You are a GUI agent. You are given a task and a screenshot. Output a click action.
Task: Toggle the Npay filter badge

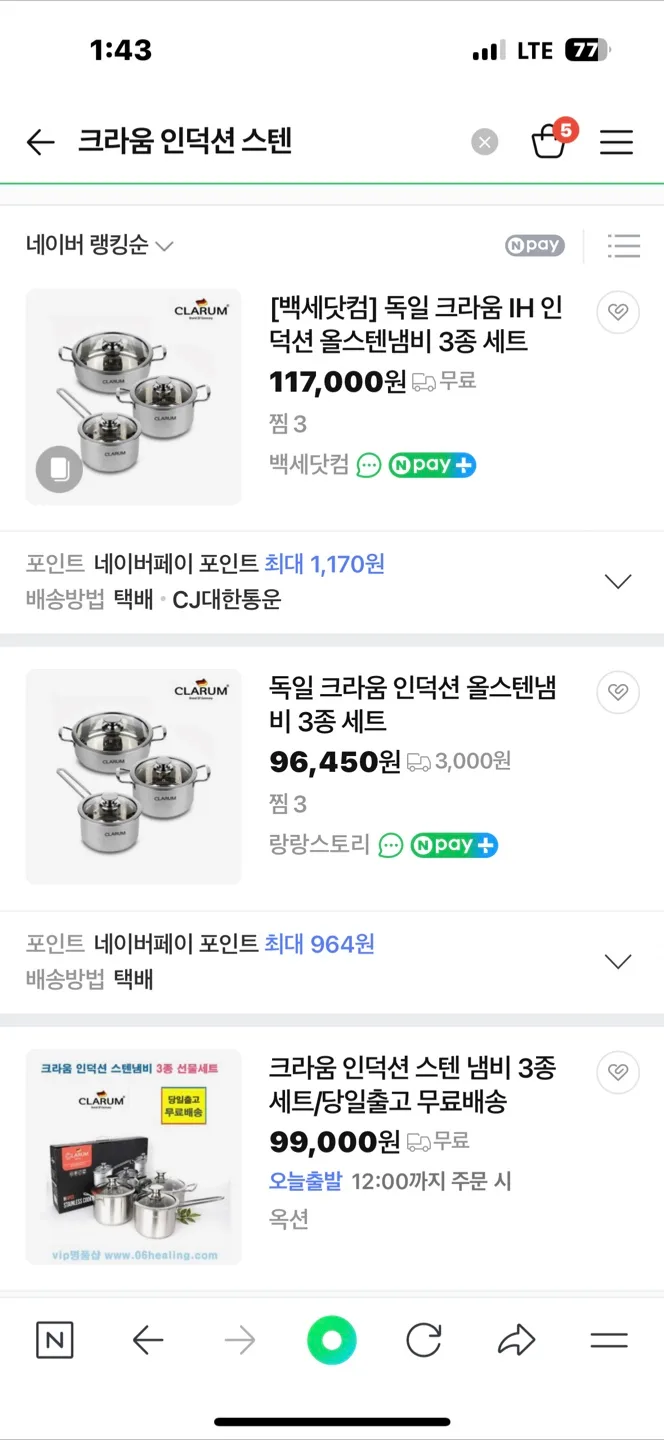click(534, 245)
